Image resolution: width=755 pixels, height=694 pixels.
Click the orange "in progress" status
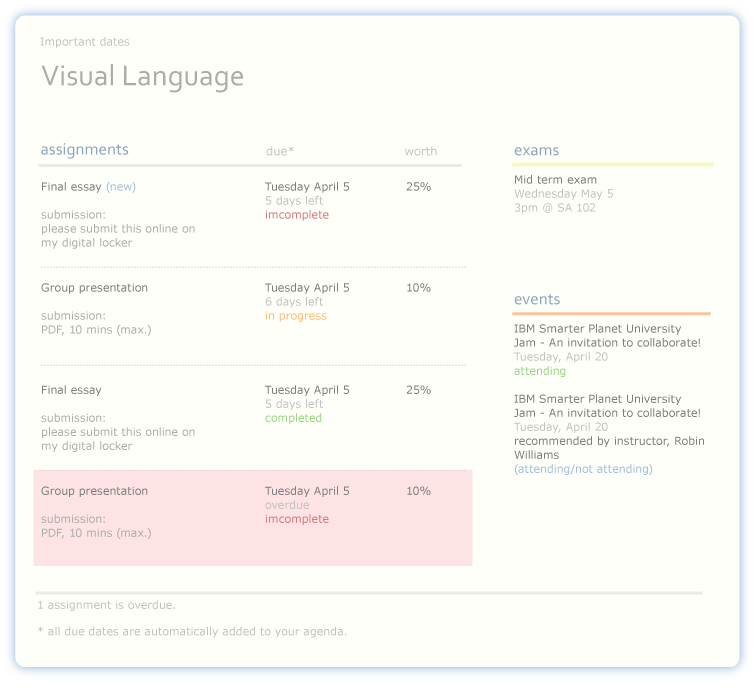295,316
